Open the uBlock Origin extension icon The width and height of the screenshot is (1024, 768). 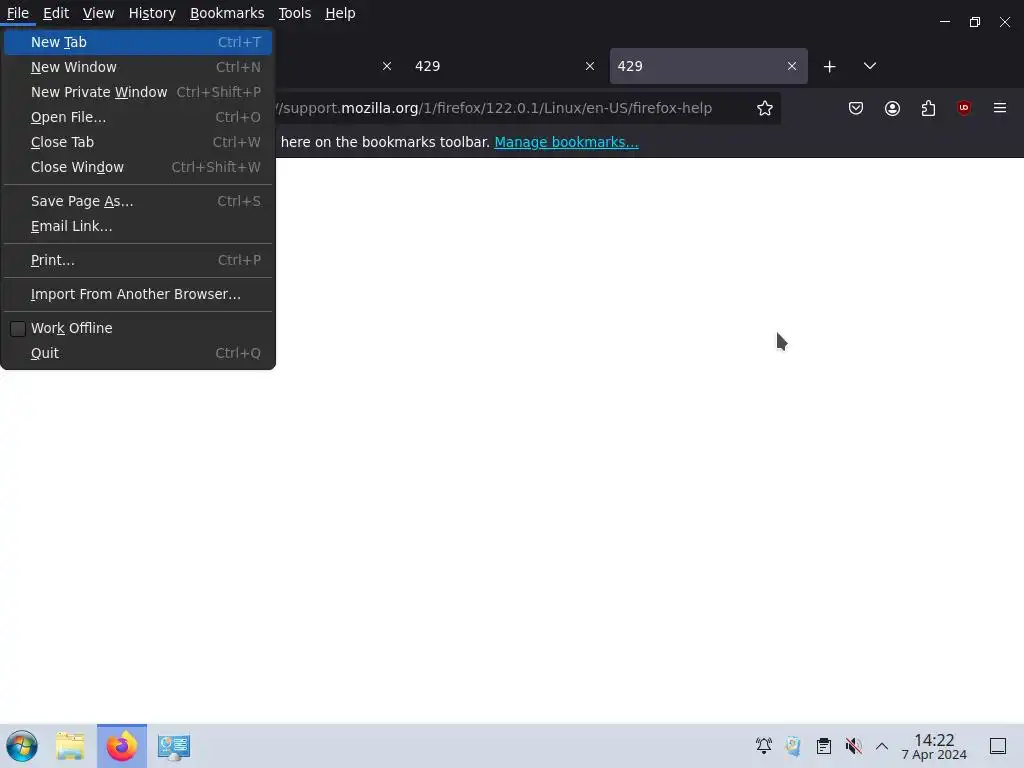[x=964, y=108]
